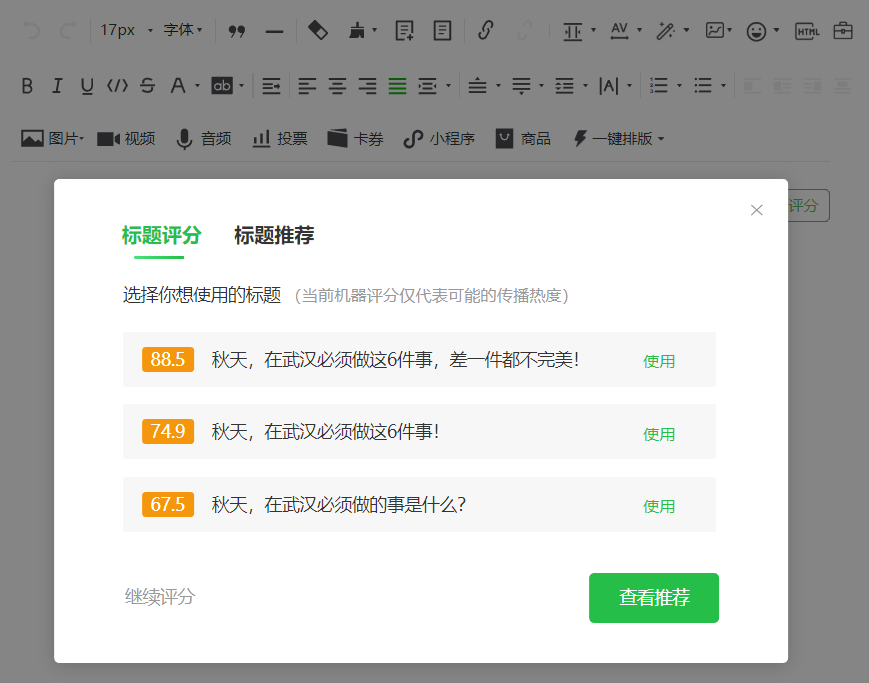Click the magic wand tool icon
The height and width of the screenshot is (683, 869).
[x=665, y=30]
